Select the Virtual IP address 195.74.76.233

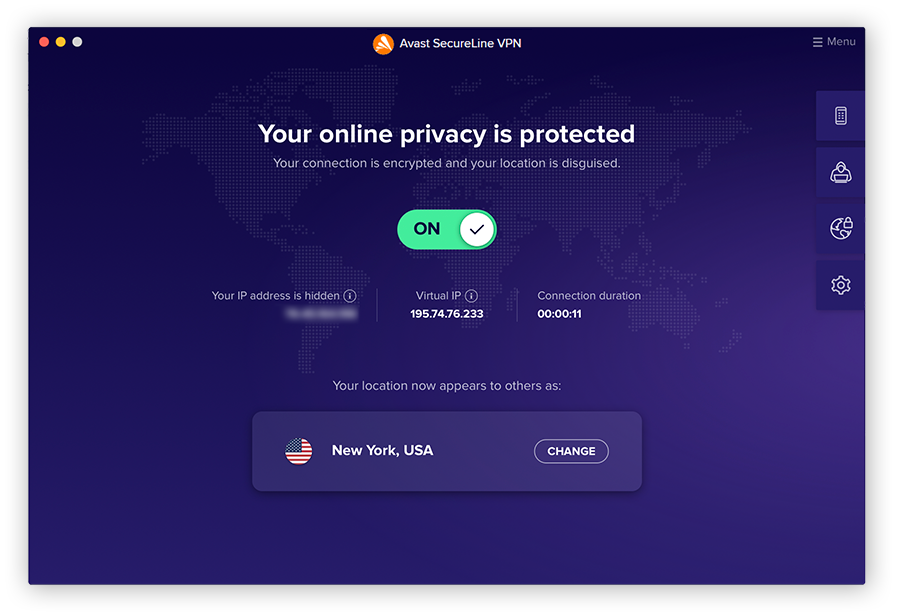(446, 313)
